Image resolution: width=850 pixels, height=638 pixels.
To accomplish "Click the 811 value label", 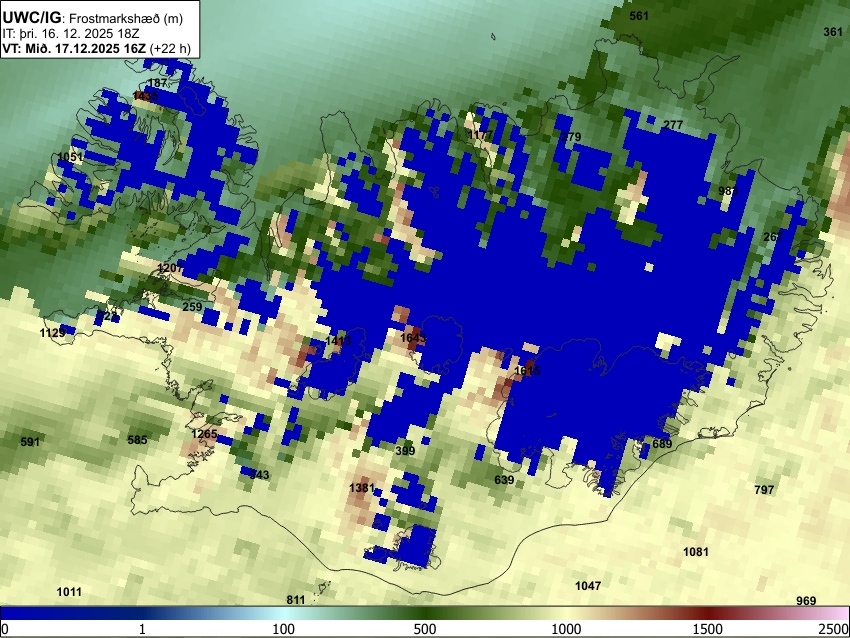I will [296, 600].
